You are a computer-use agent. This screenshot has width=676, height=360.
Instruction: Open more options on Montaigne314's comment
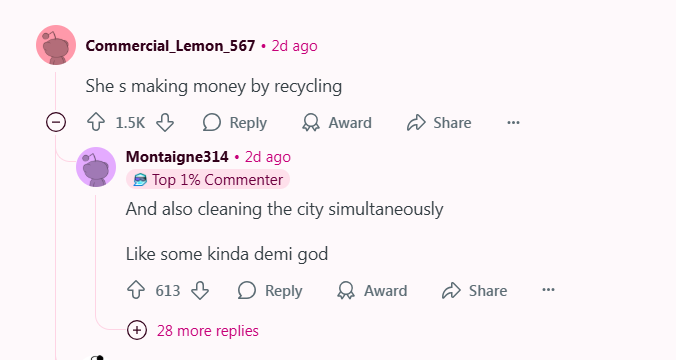pyautogui.click(x=548, y=290)
